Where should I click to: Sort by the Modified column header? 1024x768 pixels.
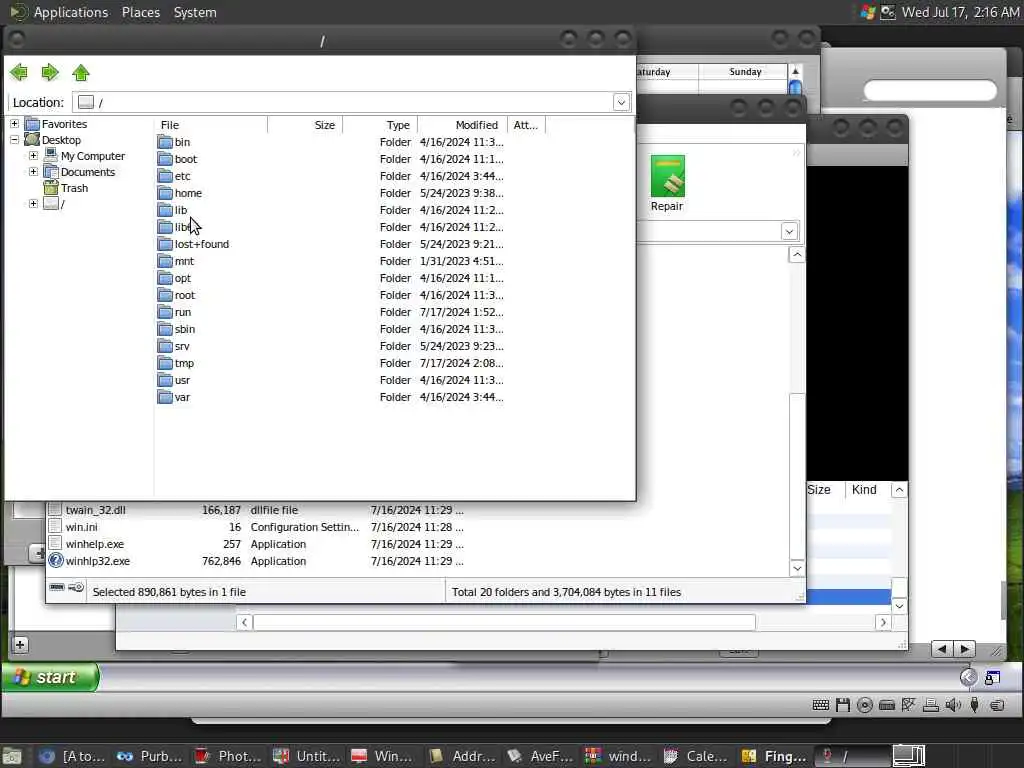pyautogui.click(x=462, y=125)
